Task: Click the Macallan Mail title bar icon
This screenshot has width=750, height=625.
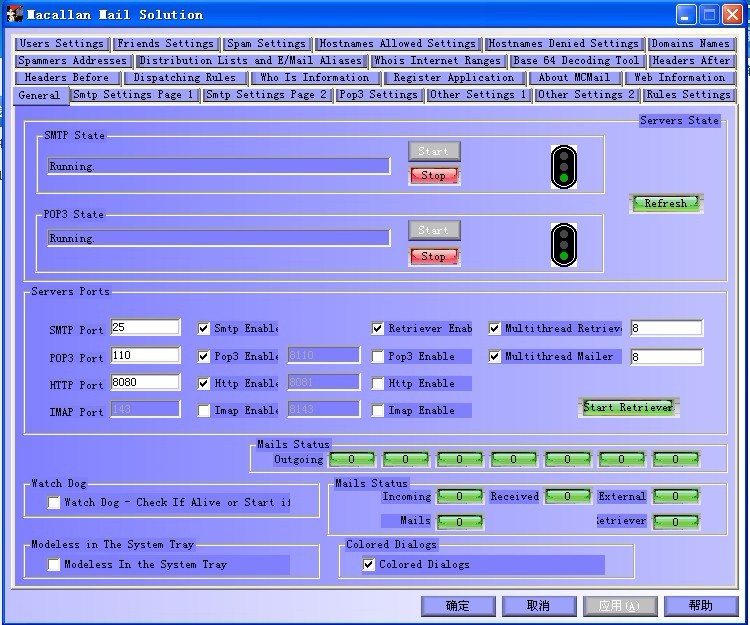Action: [x=14, y=14]
